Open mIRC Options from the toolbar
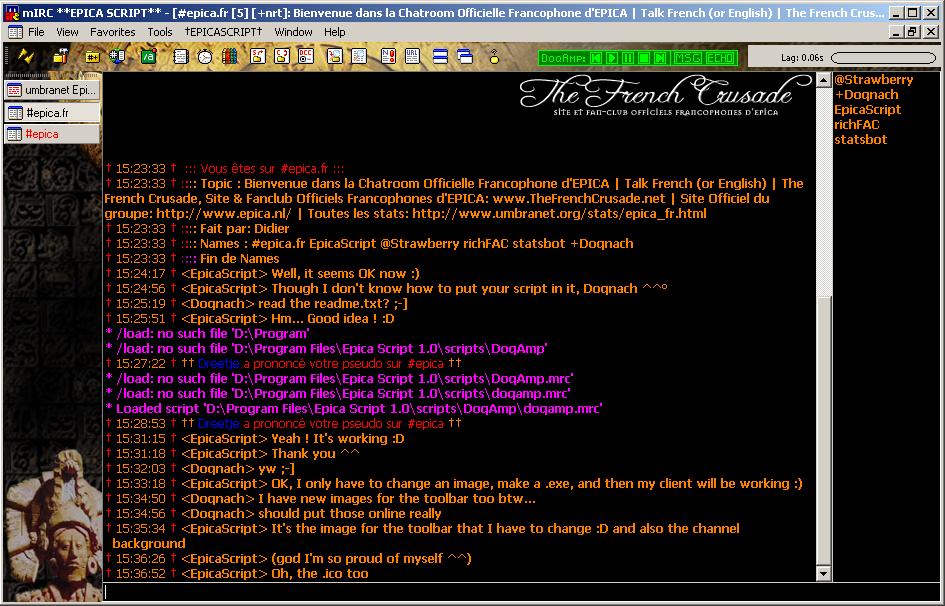This screenshot has width=945, height=606. tap(61, 57)
